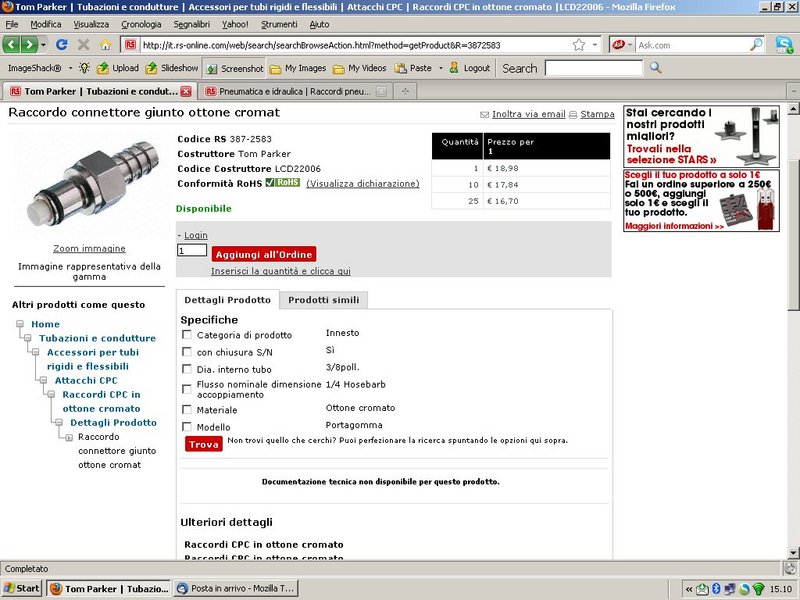Expand hidden tray icons chevron
The height and width of the screenshot is (600, 800).
689,589
